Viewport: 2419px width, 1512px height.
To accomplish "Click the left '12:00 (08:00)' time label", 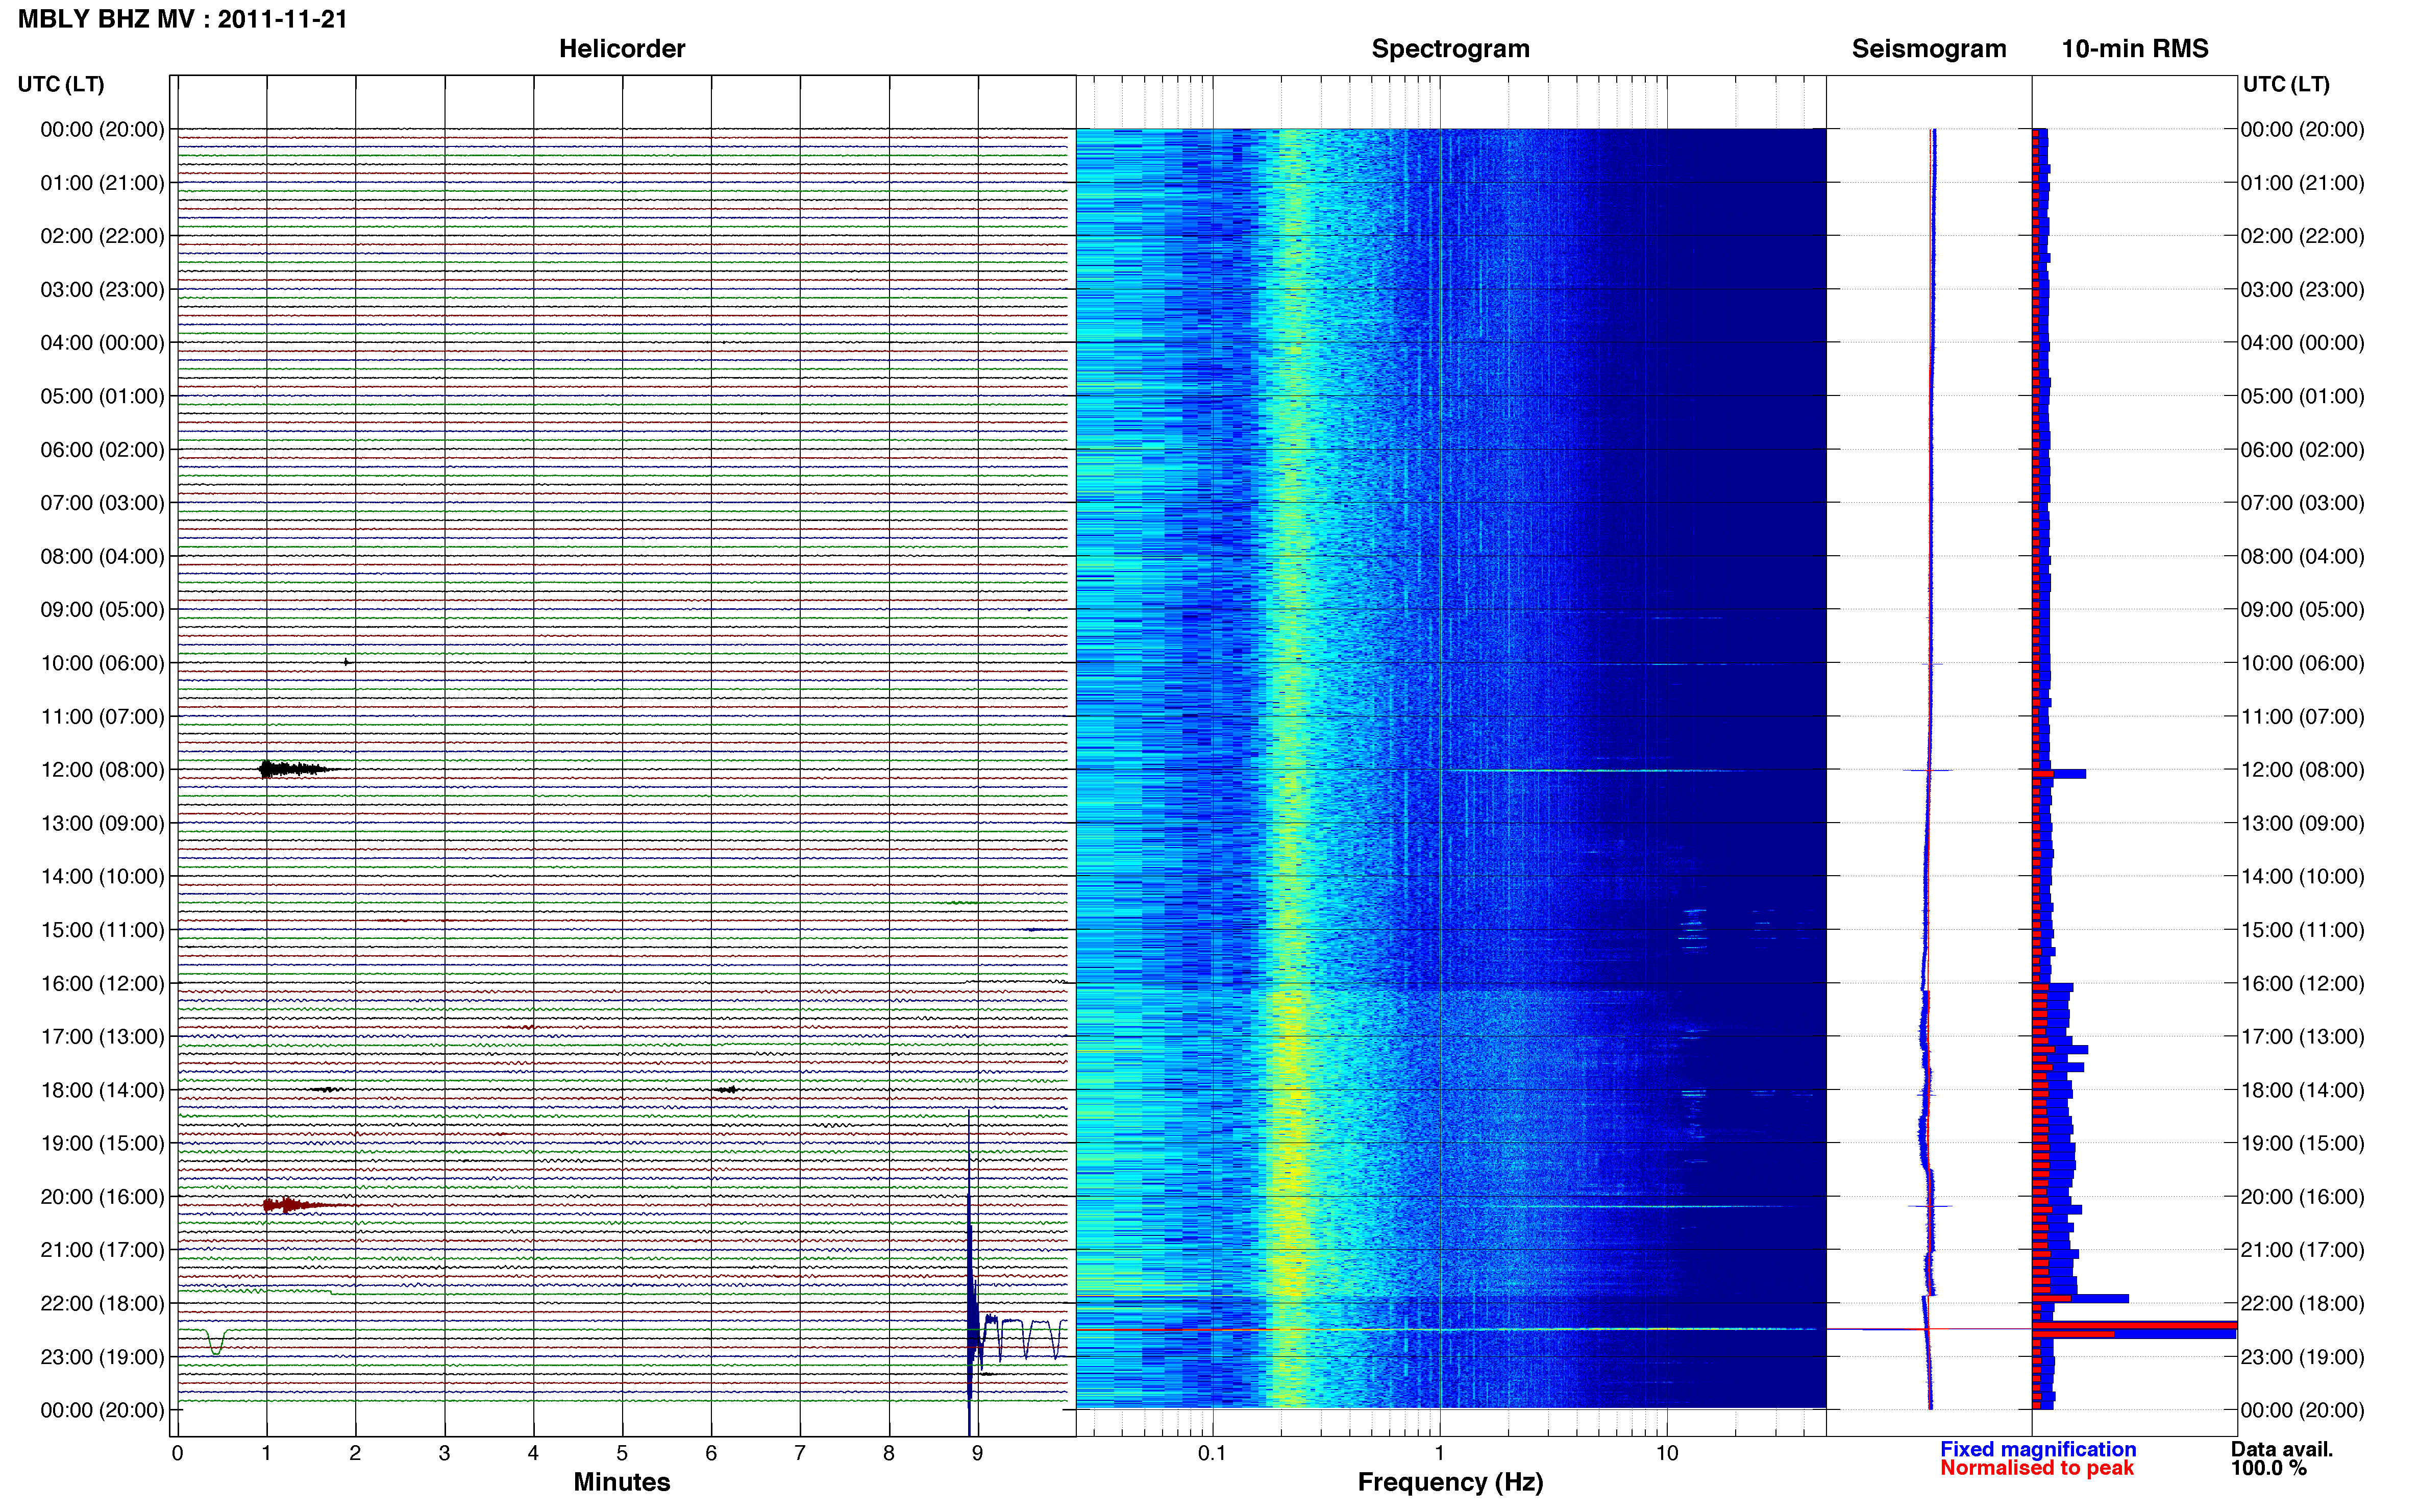I will coord(102,770).
